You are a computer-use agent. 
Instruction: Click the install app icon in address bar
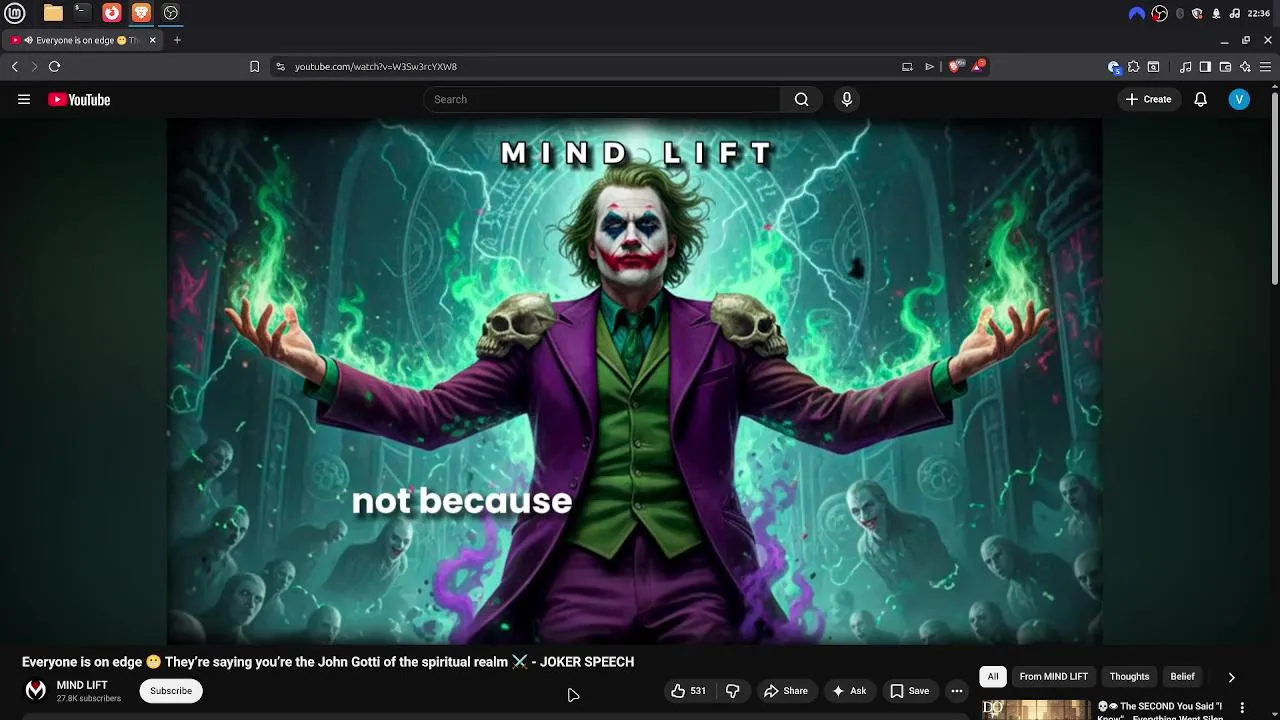pos(907,66)
